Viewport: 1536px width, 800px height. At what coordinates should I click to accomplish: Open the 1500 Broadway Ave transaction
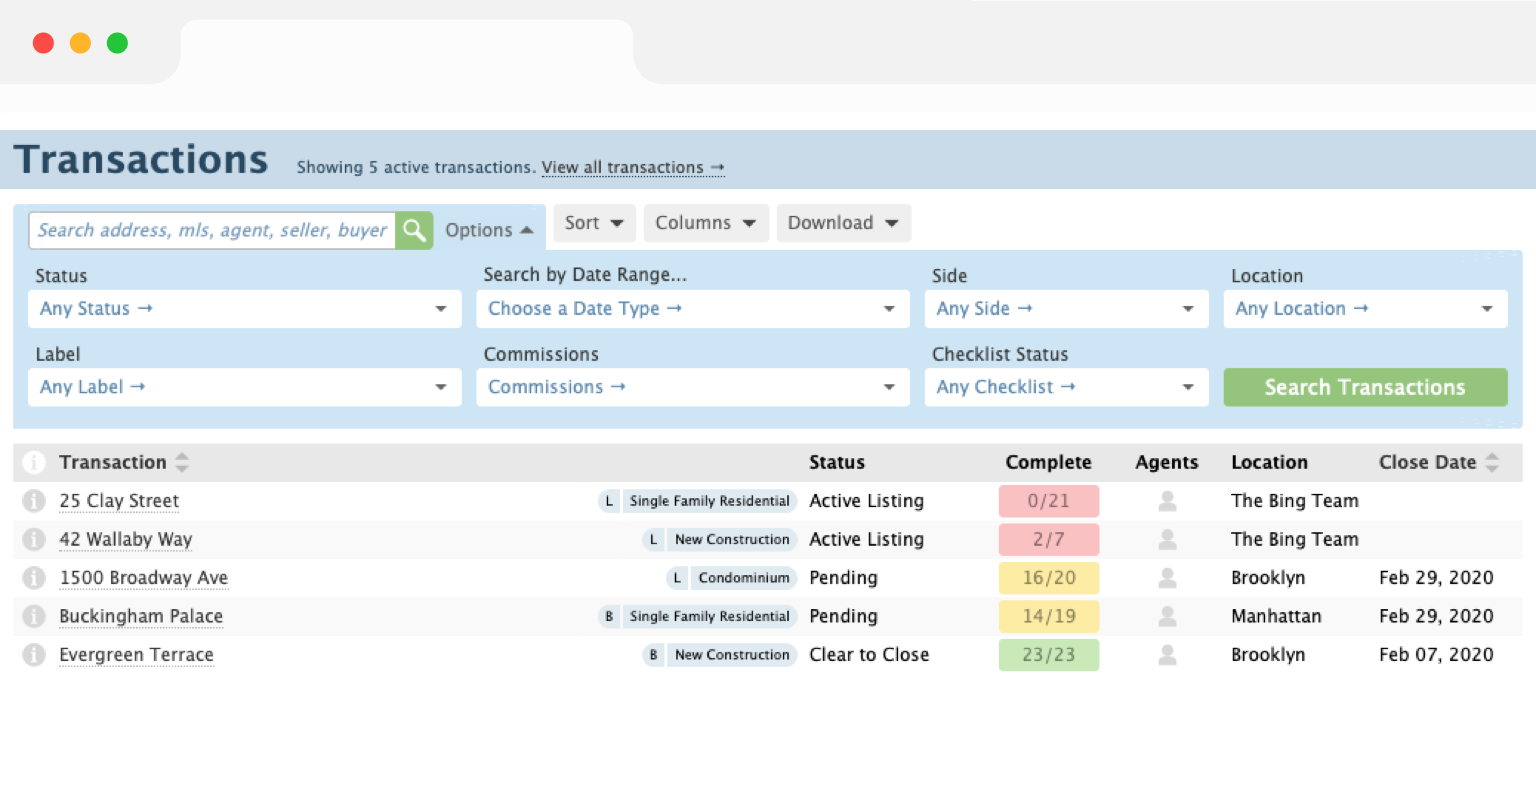[143, 578]
